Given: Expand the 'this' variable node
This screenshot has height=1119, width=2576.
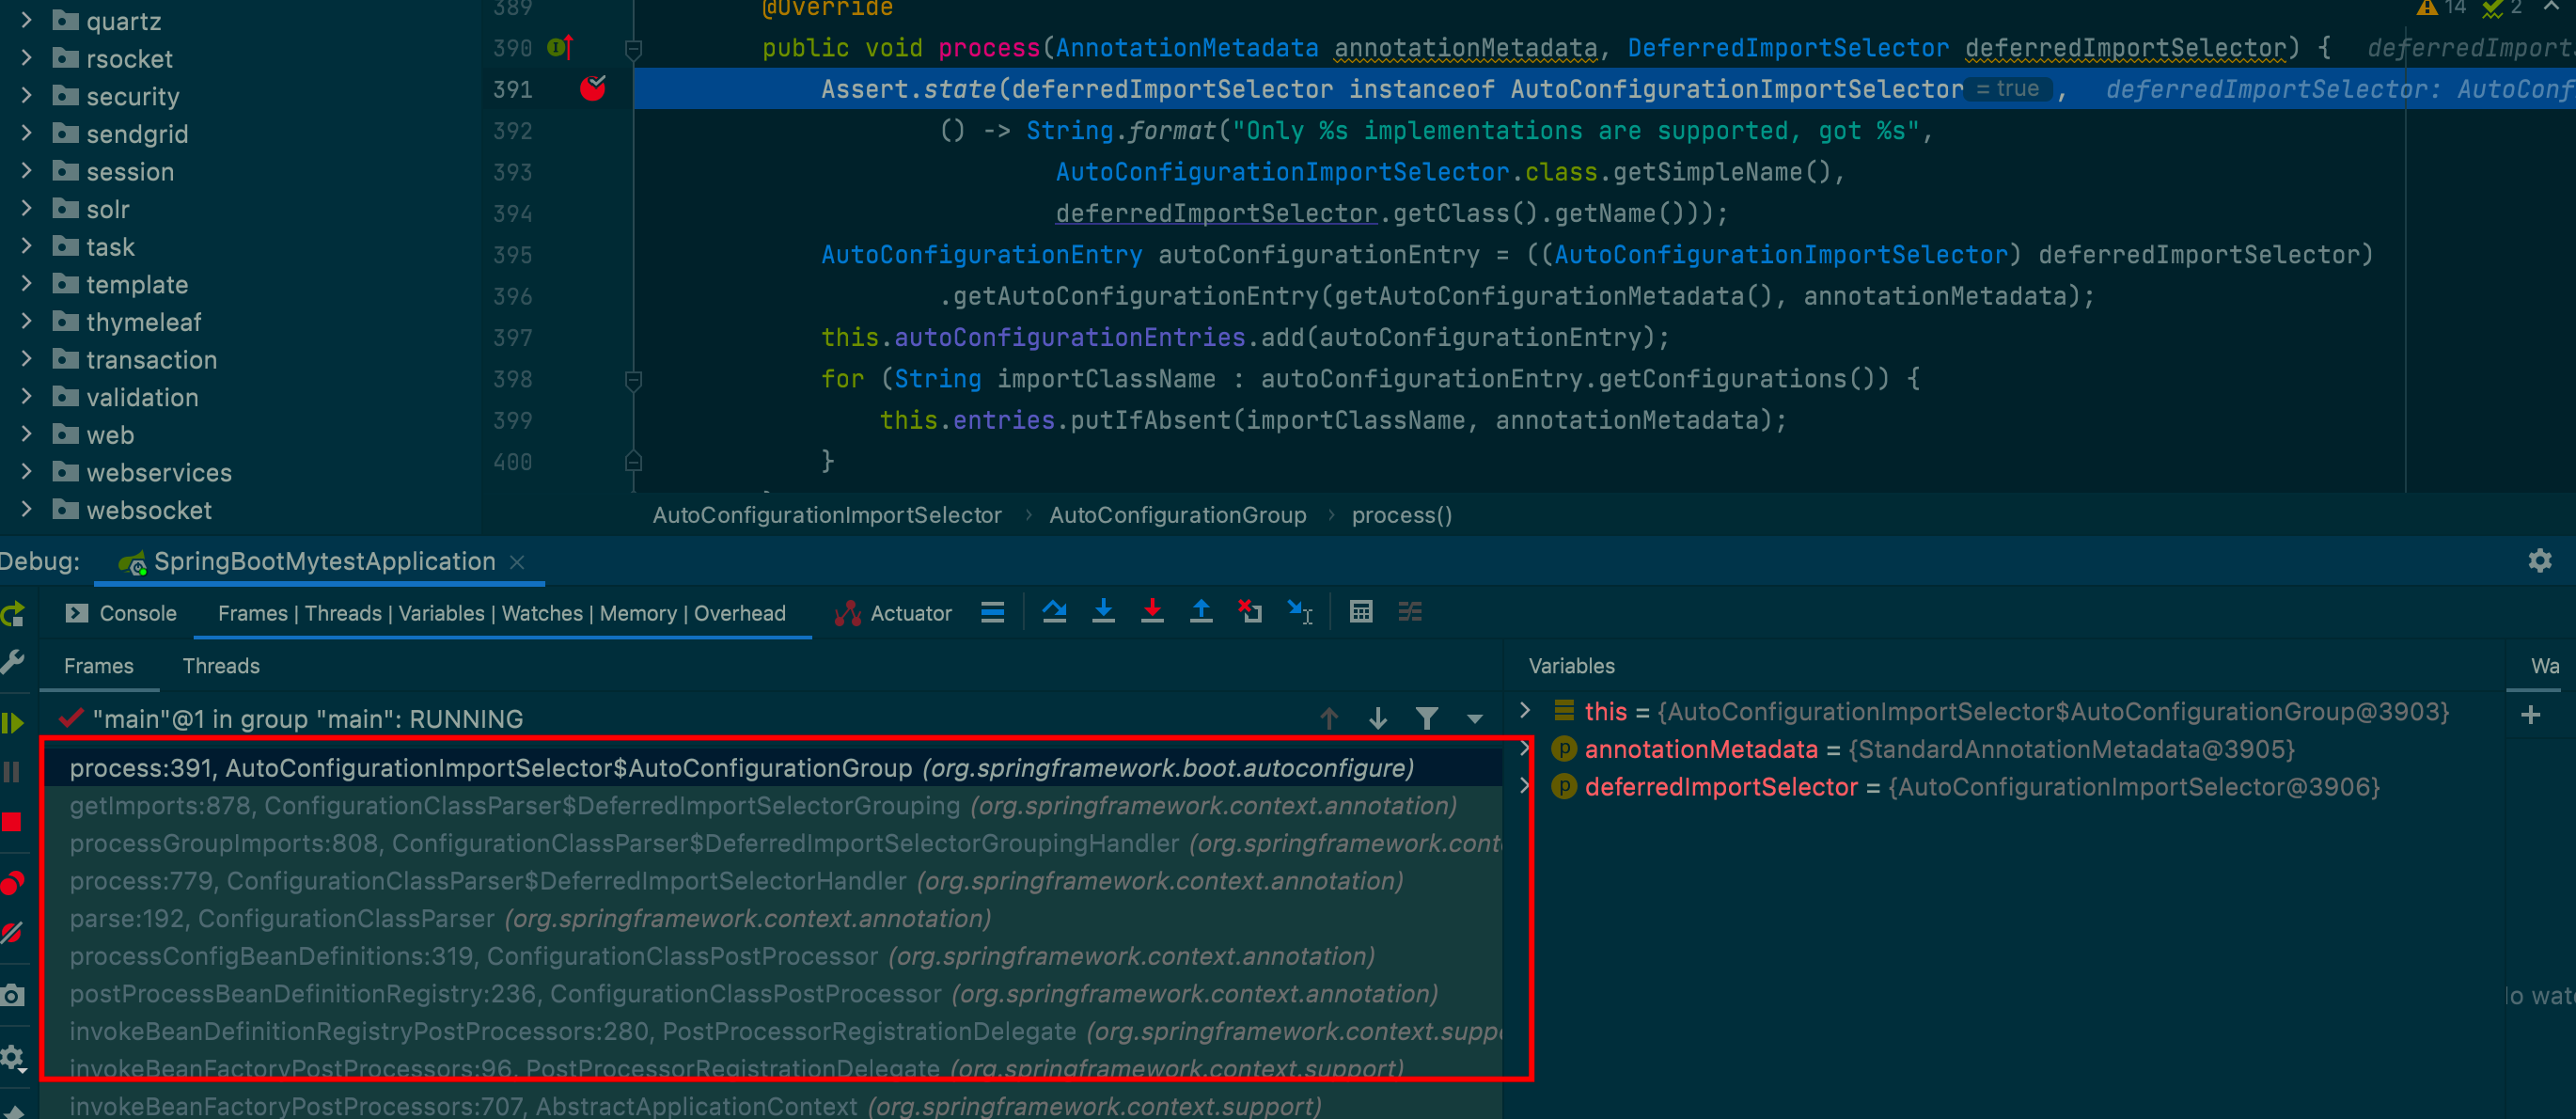Looking at the screenshot, I should (x=1524, y=711).
